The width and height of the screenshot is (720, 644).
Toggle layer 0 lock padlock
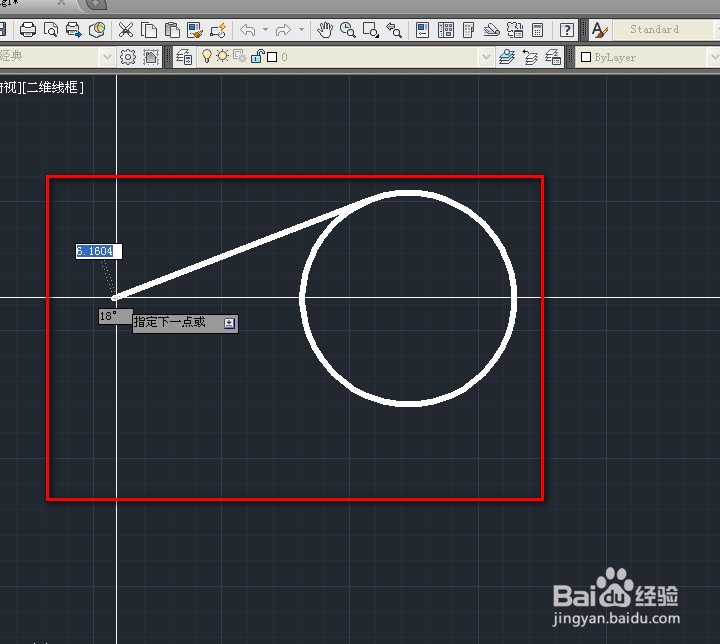point(257,56)
